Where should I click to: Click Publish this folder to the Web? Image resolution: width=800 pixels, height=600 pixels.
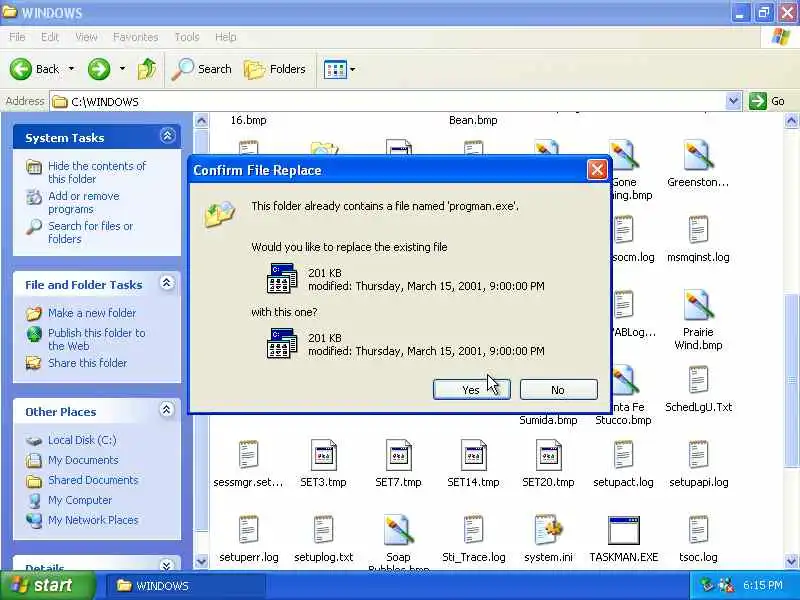pos(96,339)
